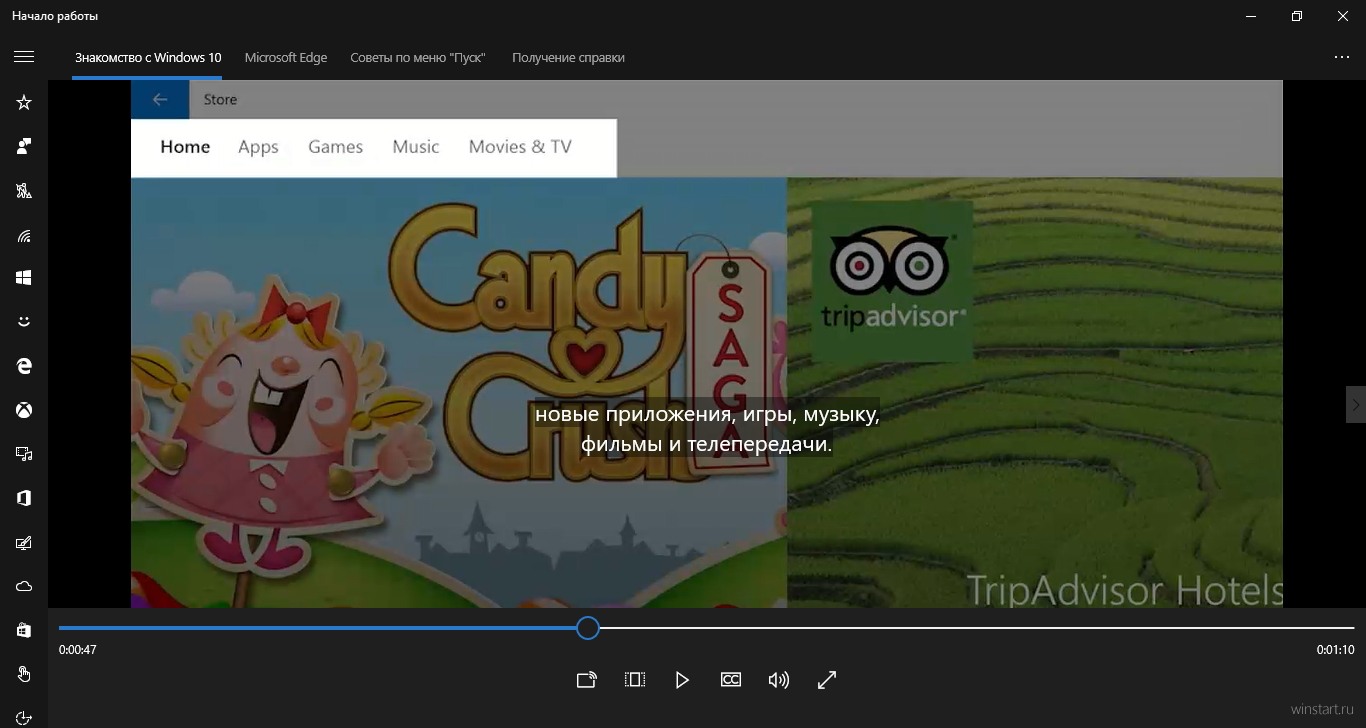
Task: Open the Microsoft Edge sidebar section
Action: pyautogui.click(x=24, y=366)
